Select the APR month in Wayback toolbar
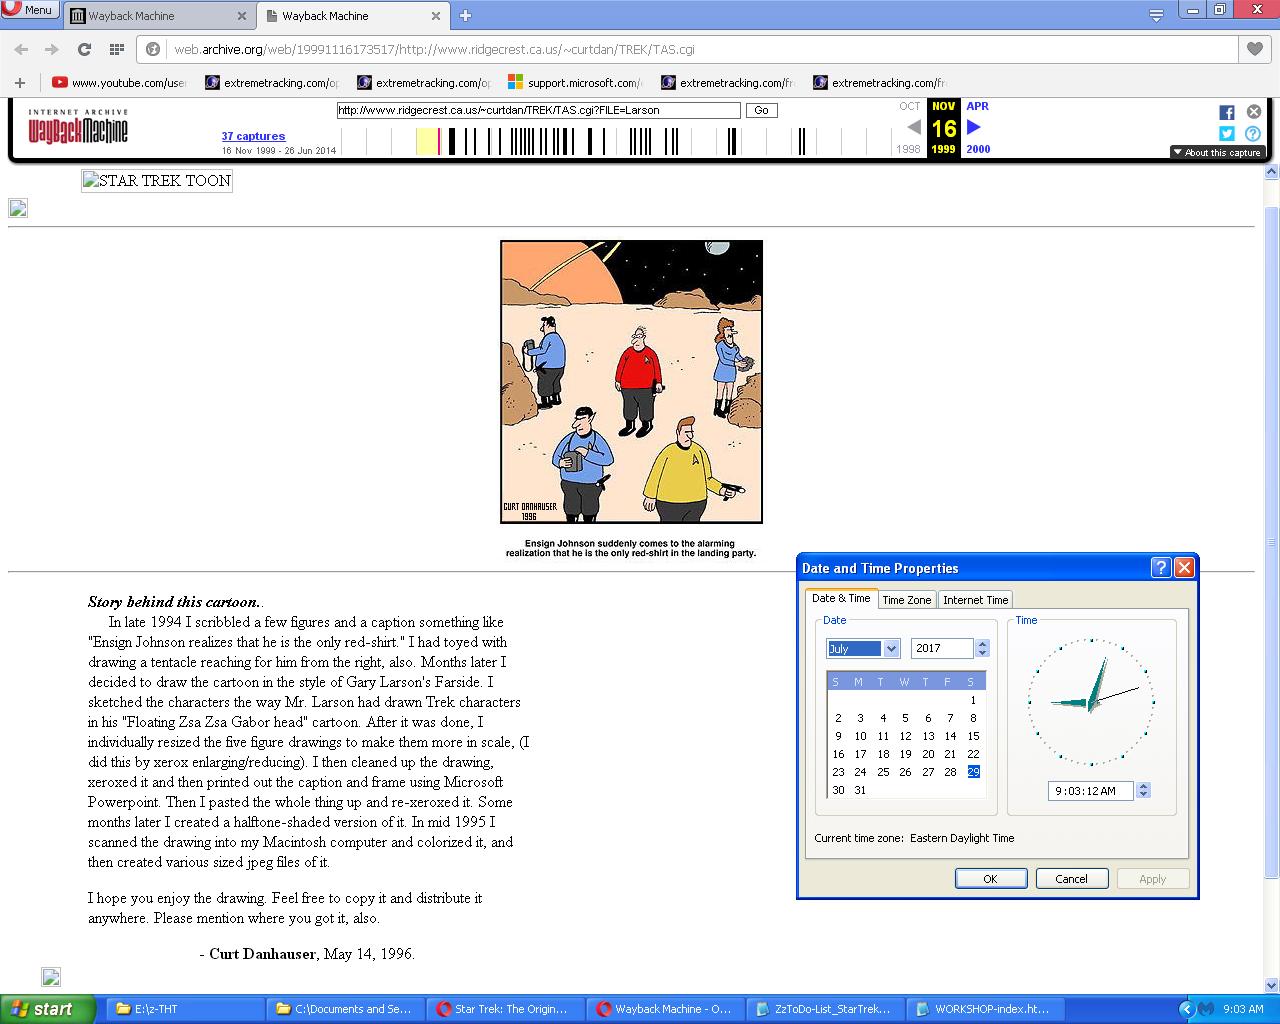The image size is (1280, 1024). pos(977,106)
